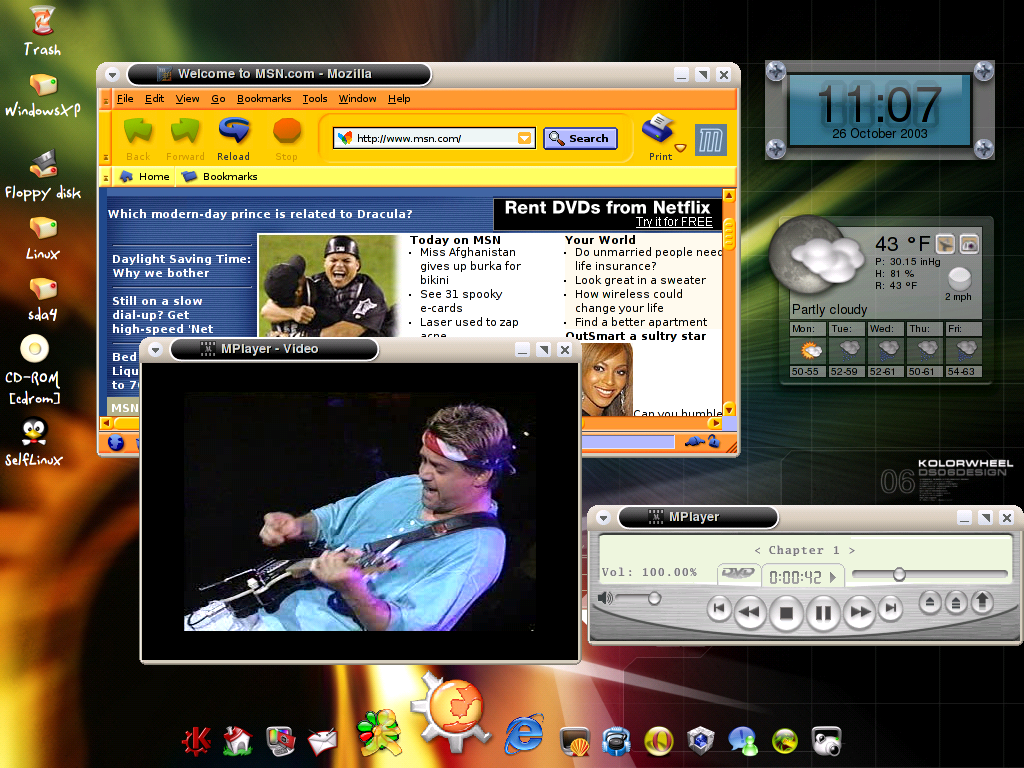Fast forward the video in MPlayer
1024x768 pixels.
[x=859, y=612]
